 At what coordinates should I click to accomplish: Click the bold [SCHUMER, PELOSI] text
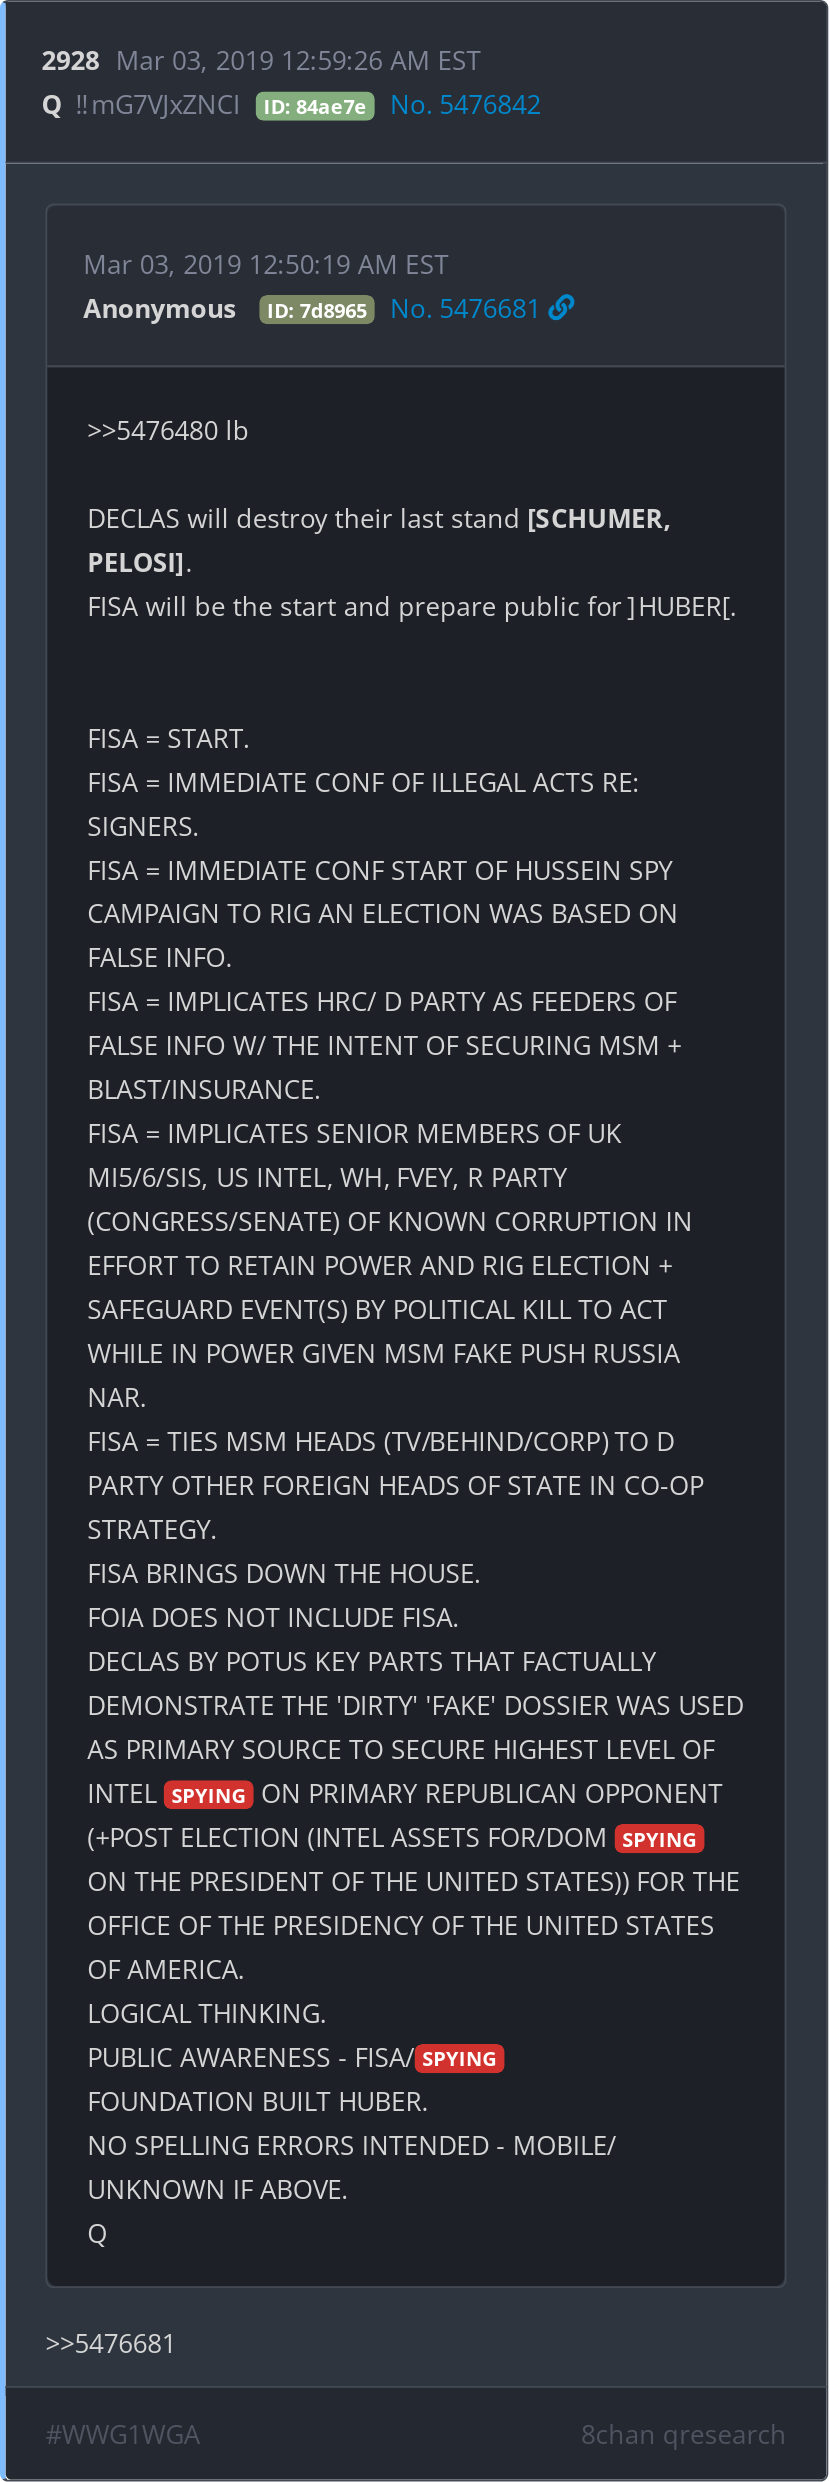coord(598,519)
